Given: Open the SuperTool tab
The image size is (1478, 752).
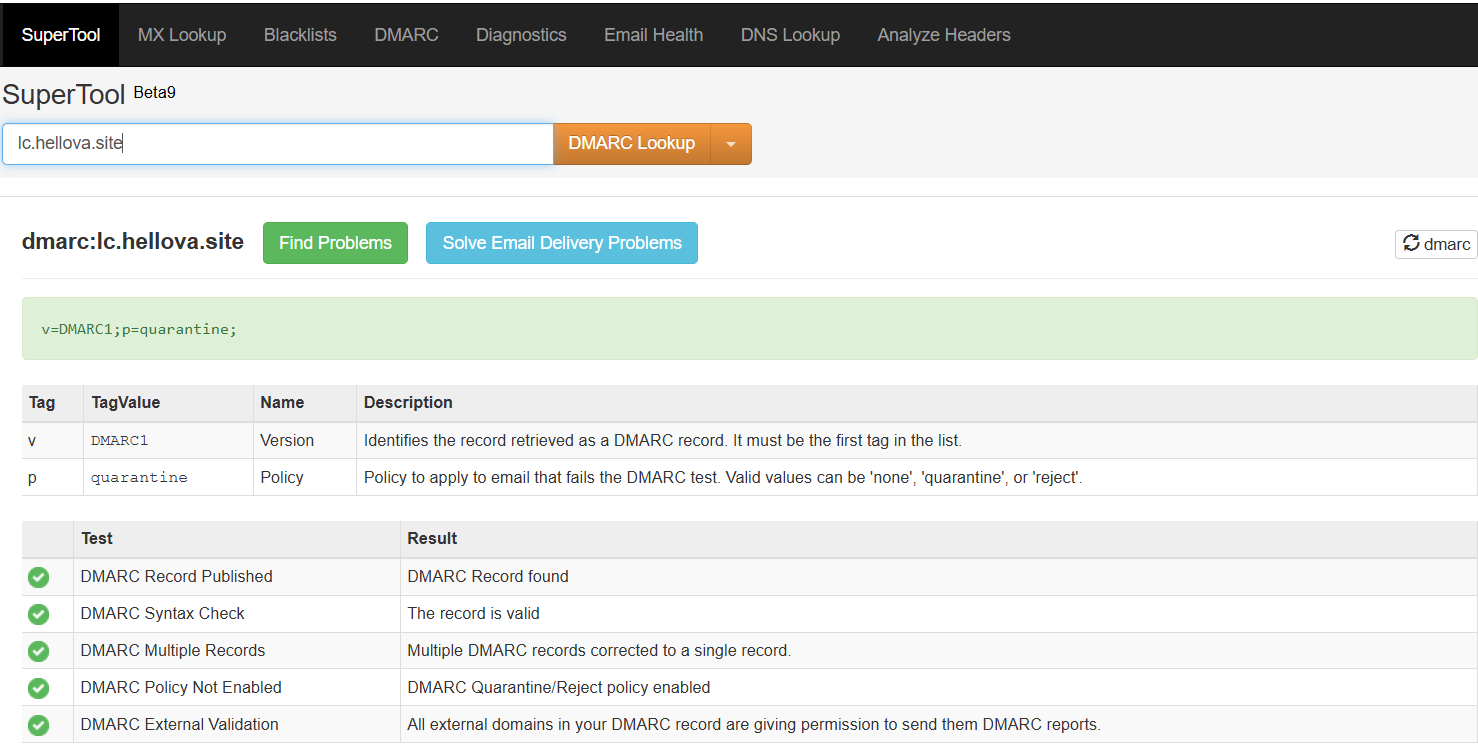Looking at the screenshot, I should pos(60,35).
